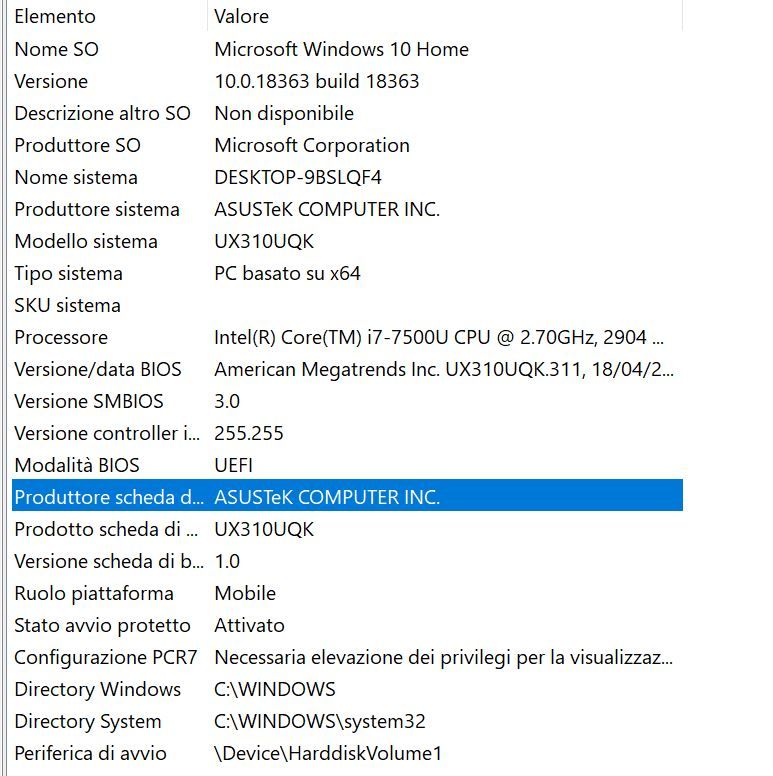Select the Versione scheda di b... label
Image resolution: width=773 pixels, height=776 pixels.
pyautogui.click(x=109, y=562)
